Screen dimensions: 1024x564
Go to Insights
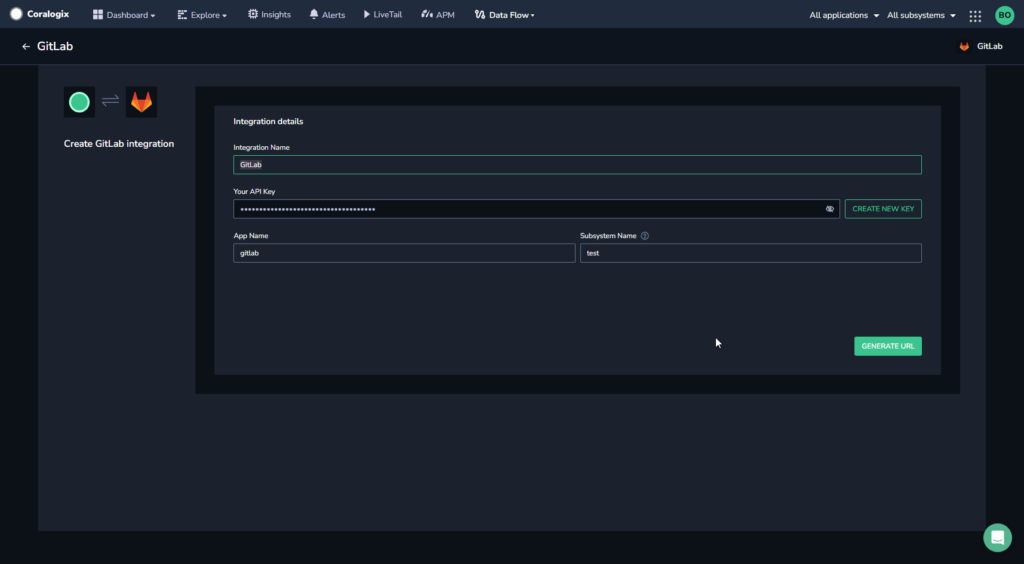point(269,14)
